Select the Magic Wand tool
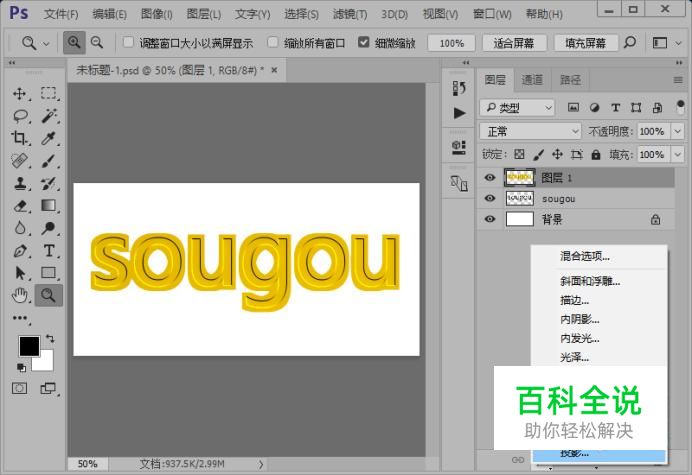 (49, 116)
